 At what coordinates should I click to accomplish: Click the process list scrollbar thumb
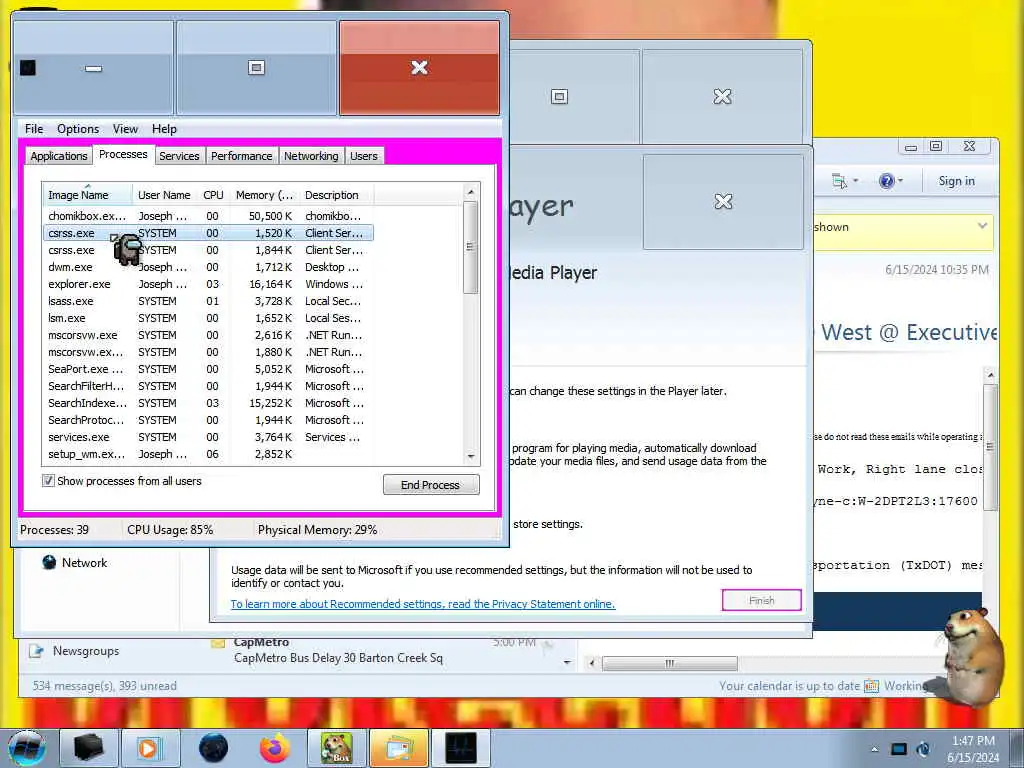pos(470,247)
